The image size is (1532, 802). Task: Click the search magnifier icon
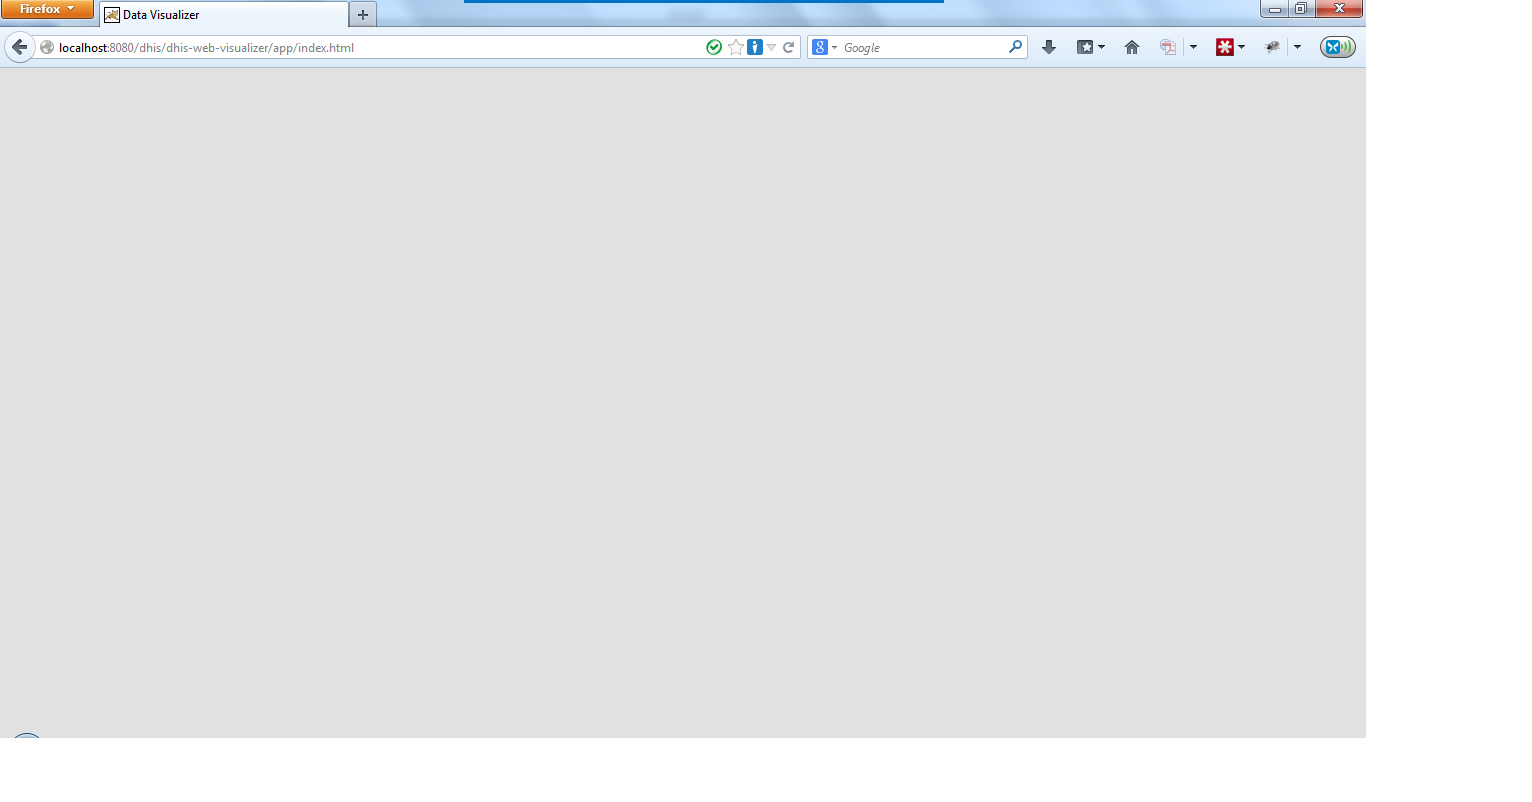pyautogui.click(x=1016, y=46)
